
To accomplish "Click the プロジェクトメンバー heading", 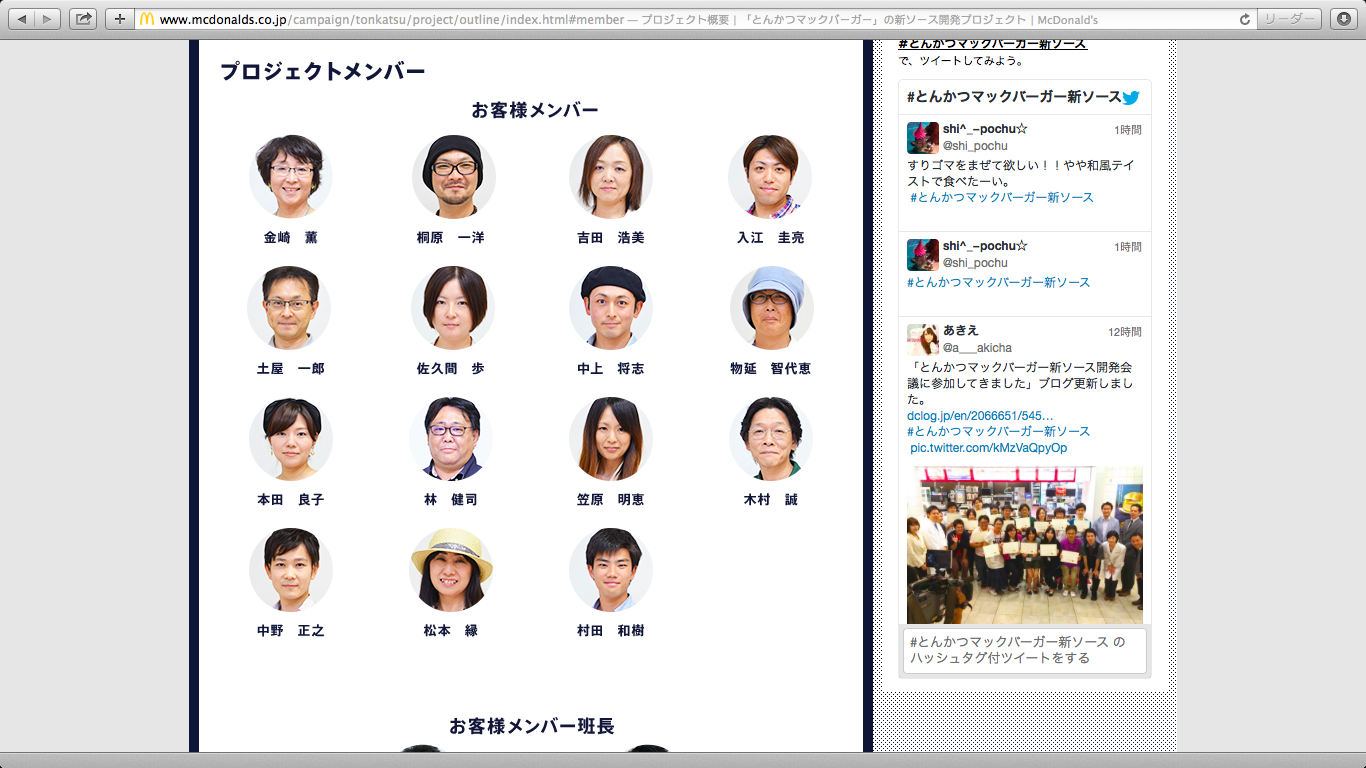I will pos(323,71).
